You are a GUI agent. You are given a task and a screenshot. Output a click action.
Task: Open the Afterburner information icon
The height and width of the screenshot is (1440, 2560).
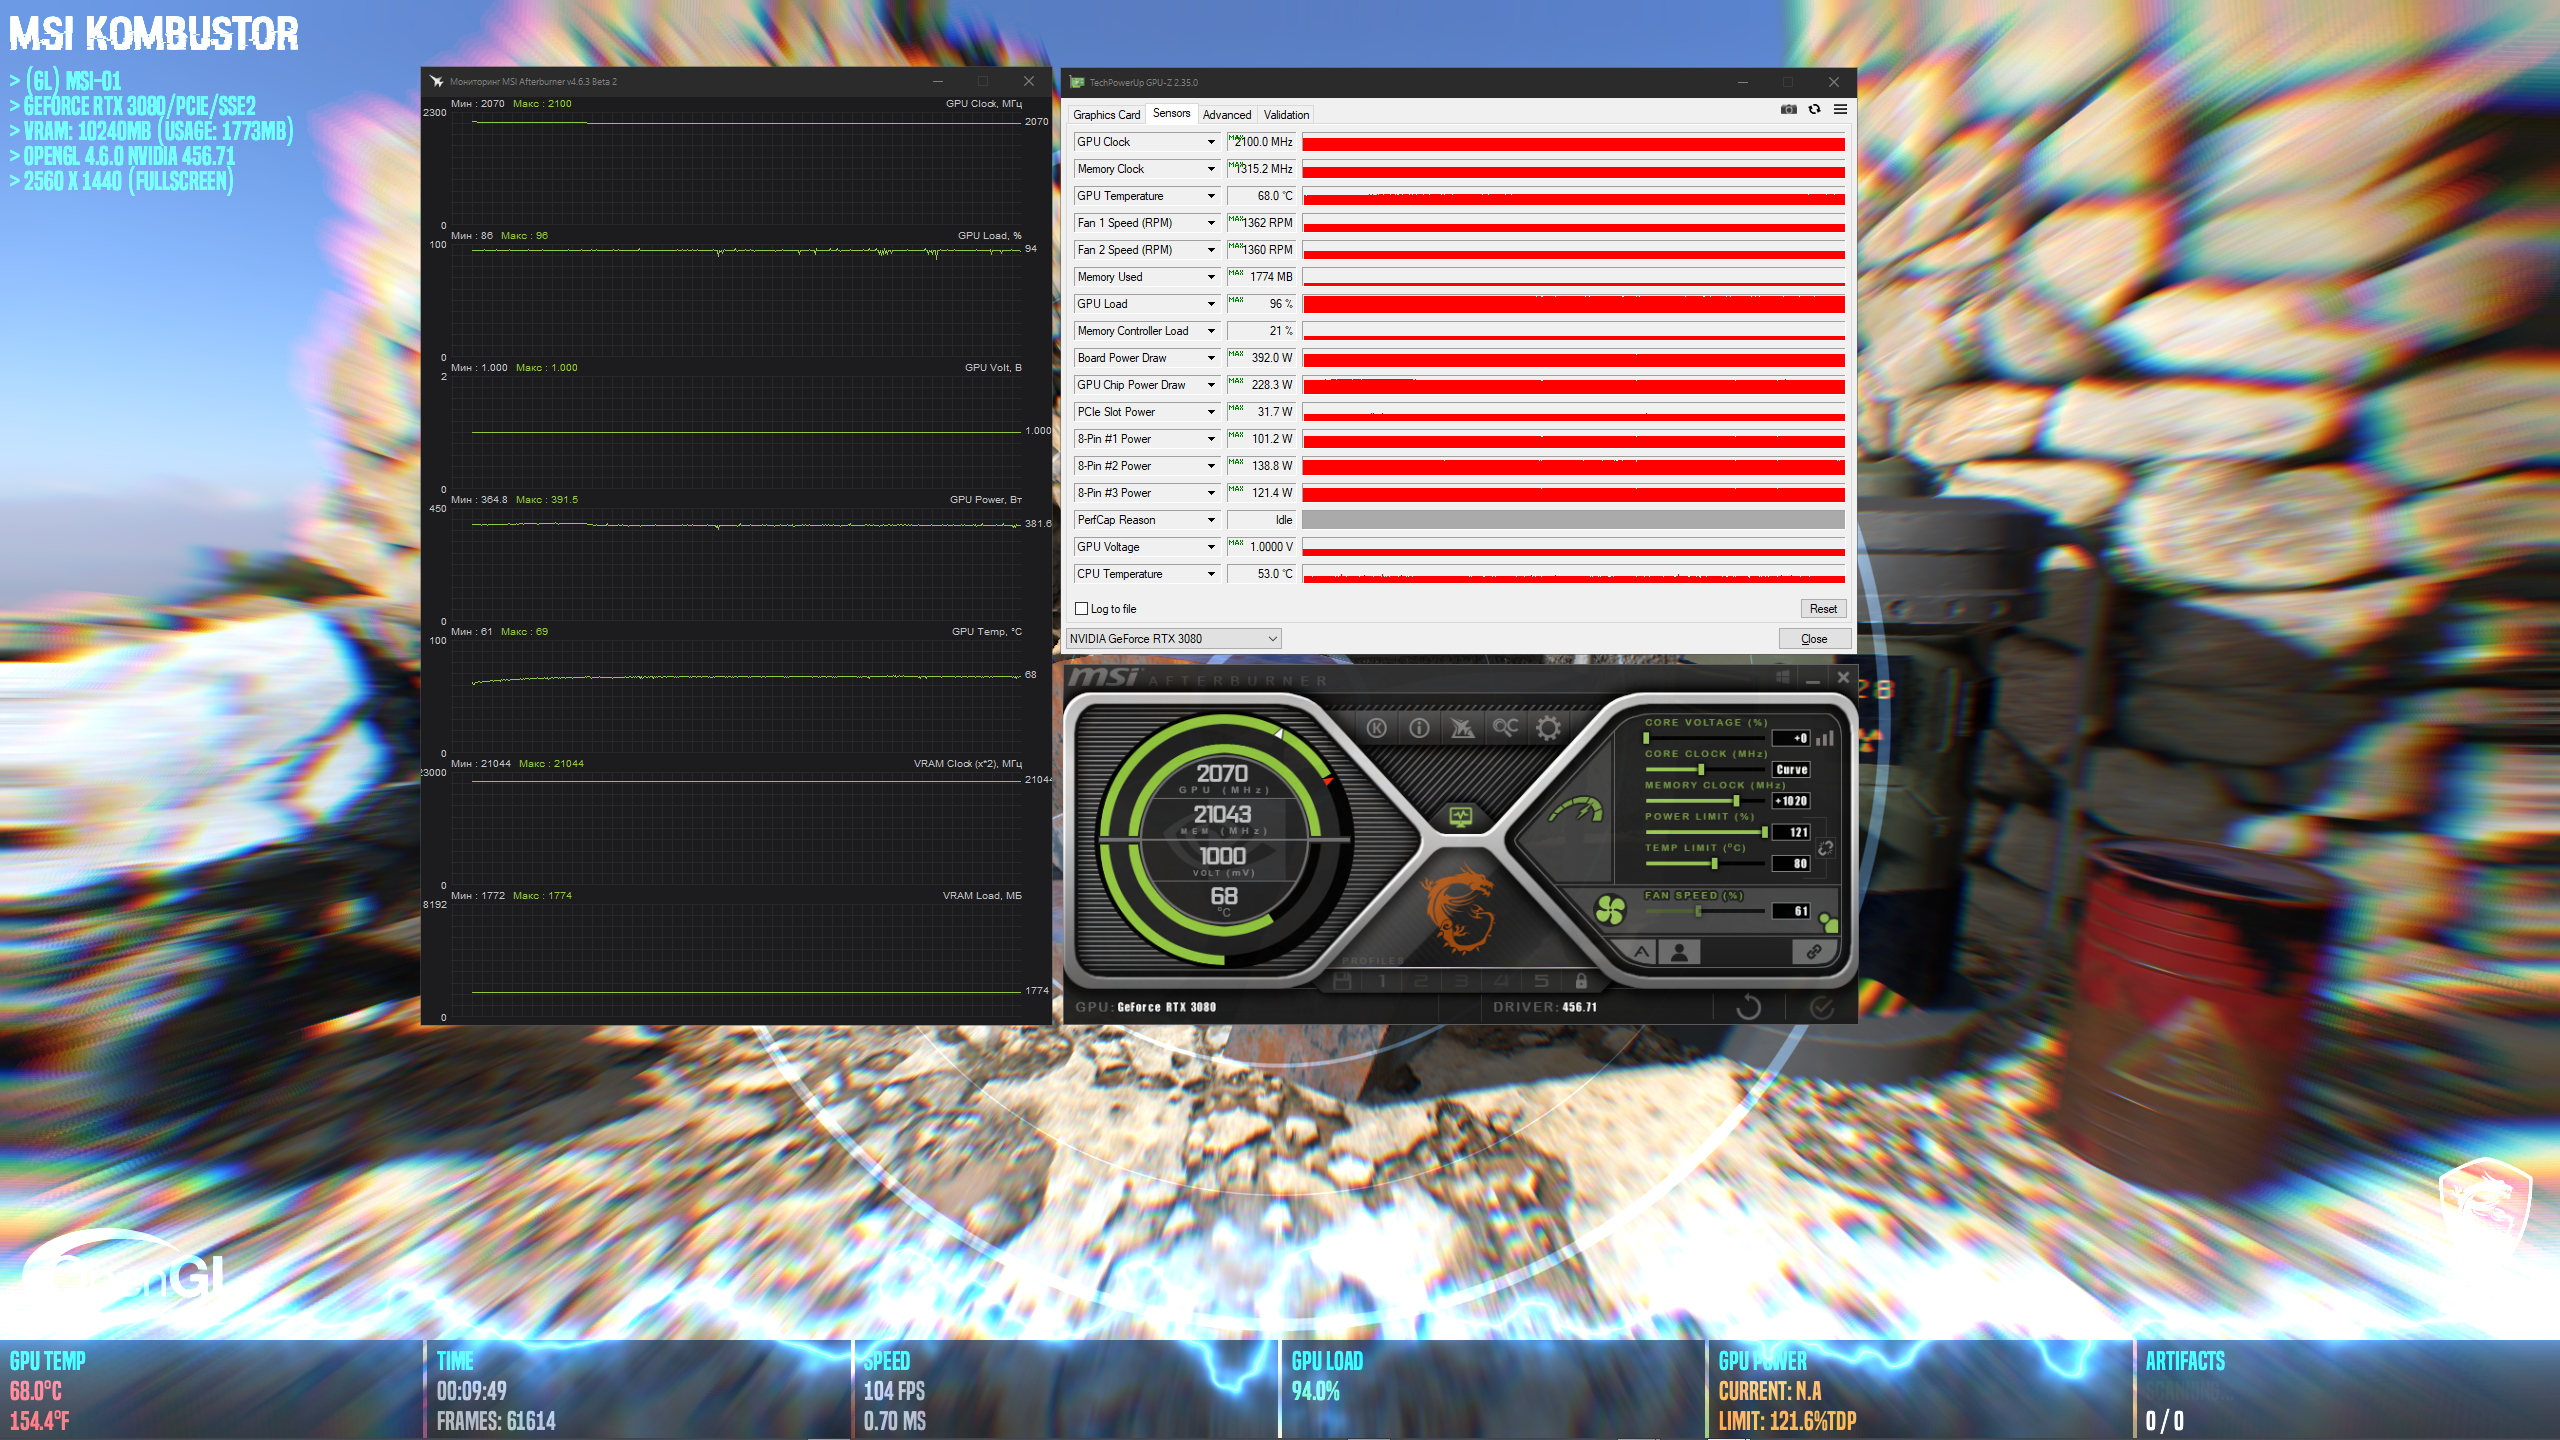click(1419, 728)
